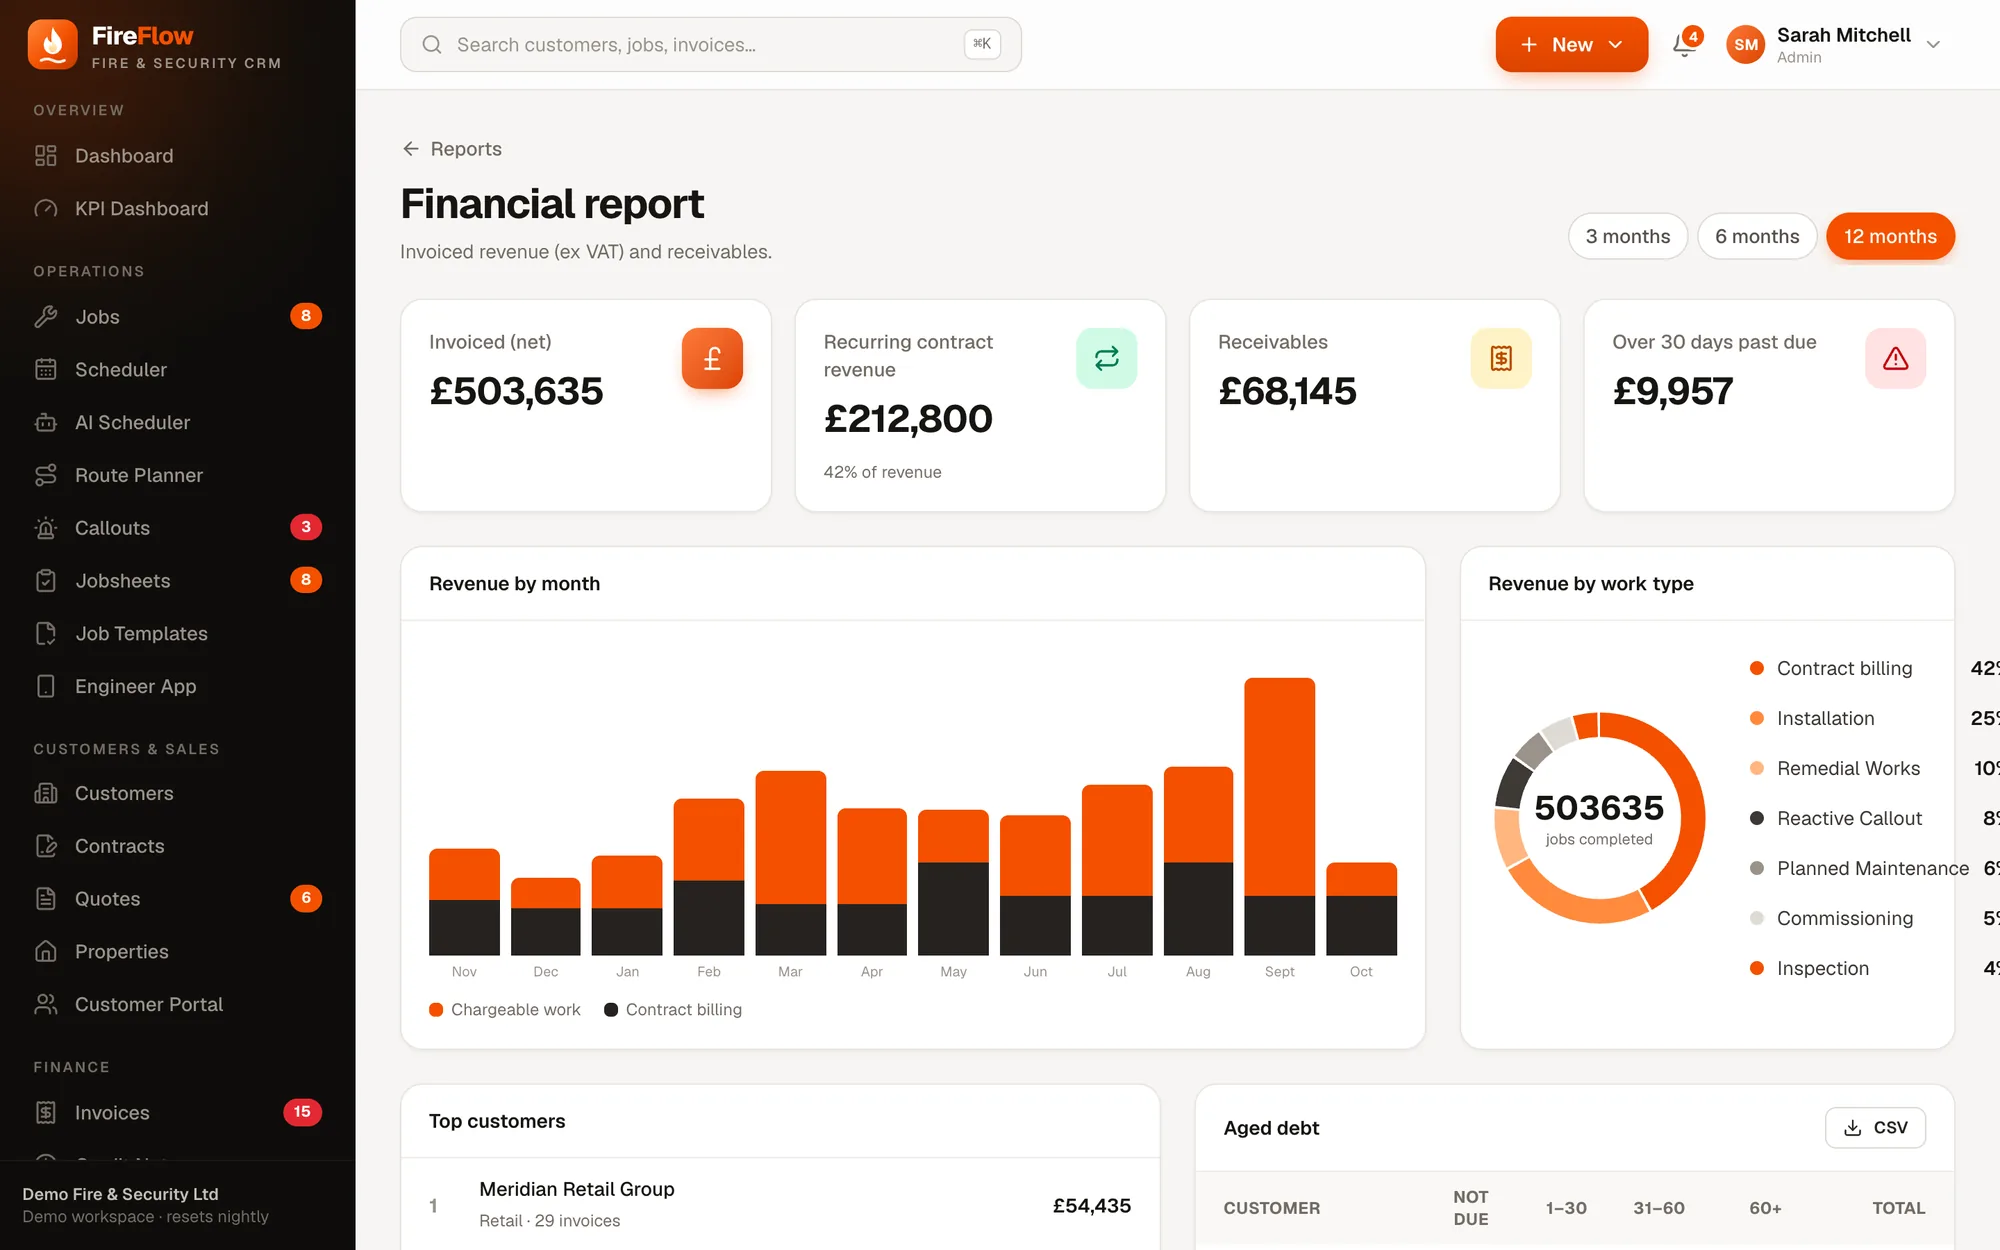Select the 12 months range

1890,236
